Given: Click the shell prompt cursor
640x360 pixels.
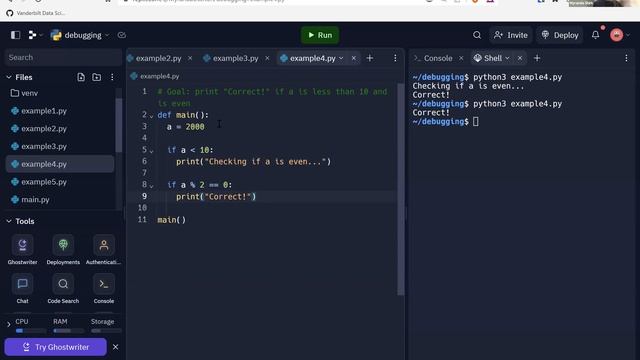Looking at the screenshot, I should pos(476,122).
